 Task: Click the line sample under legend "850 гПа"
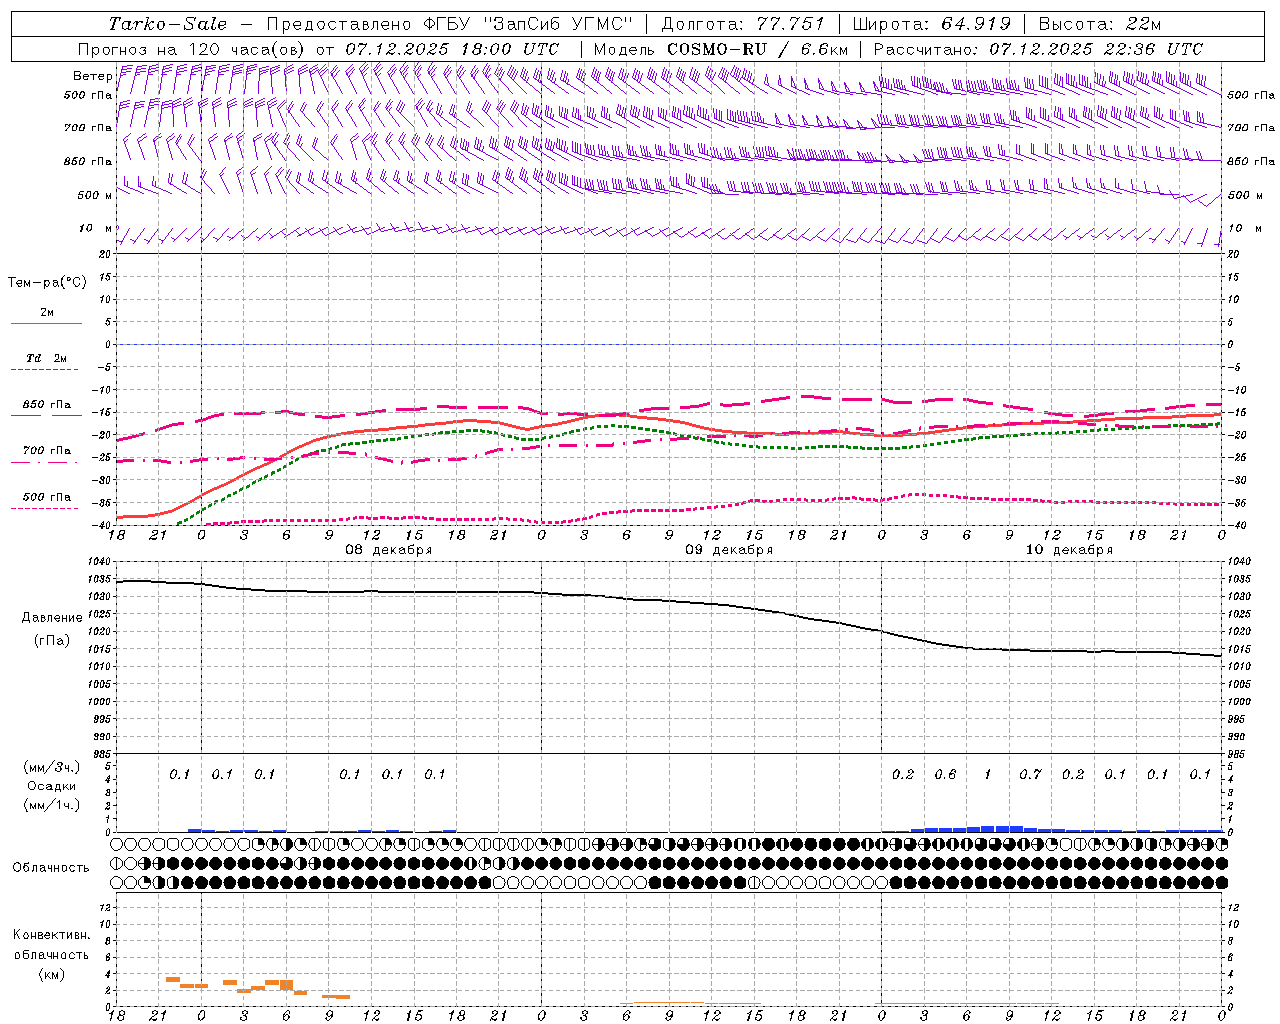(44, 416)
